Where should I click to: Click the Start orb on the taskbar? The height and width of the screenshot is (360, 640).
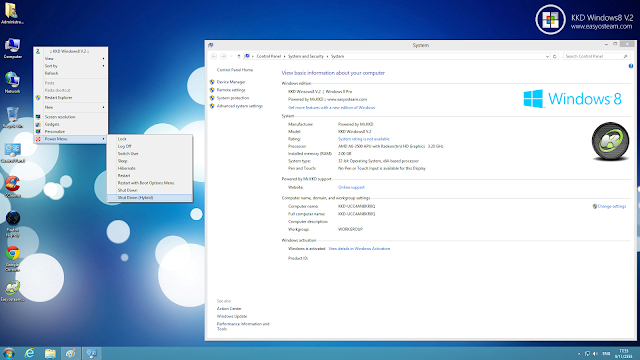pos(9,353)
